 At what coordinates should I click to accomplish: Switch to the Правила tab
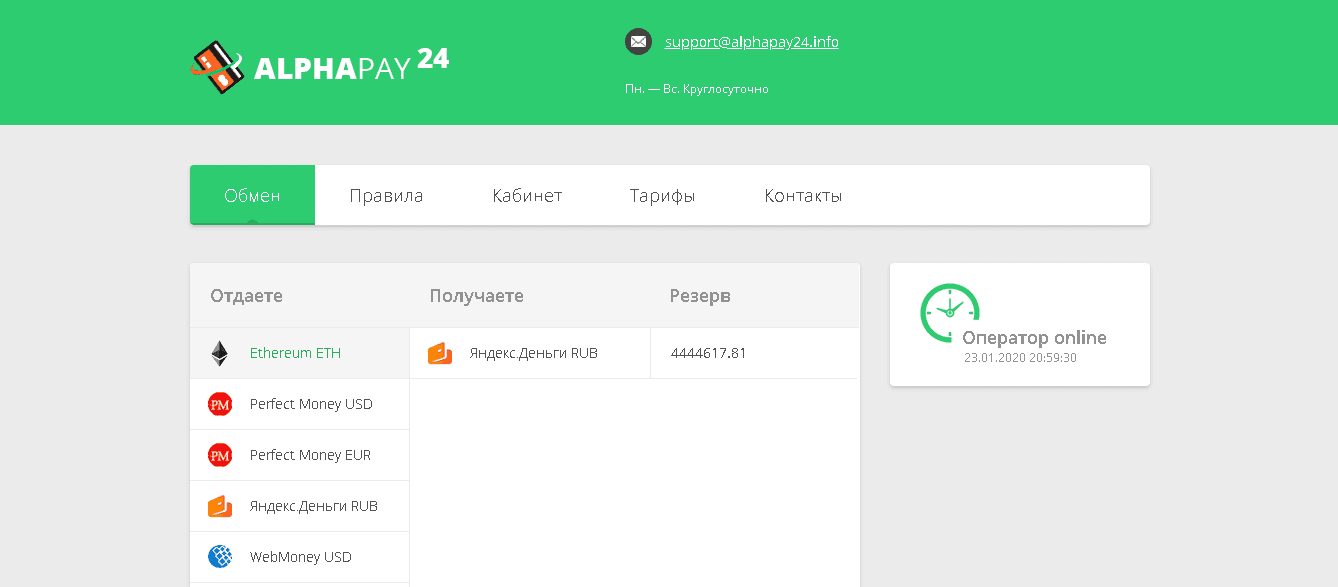point(386,195)
